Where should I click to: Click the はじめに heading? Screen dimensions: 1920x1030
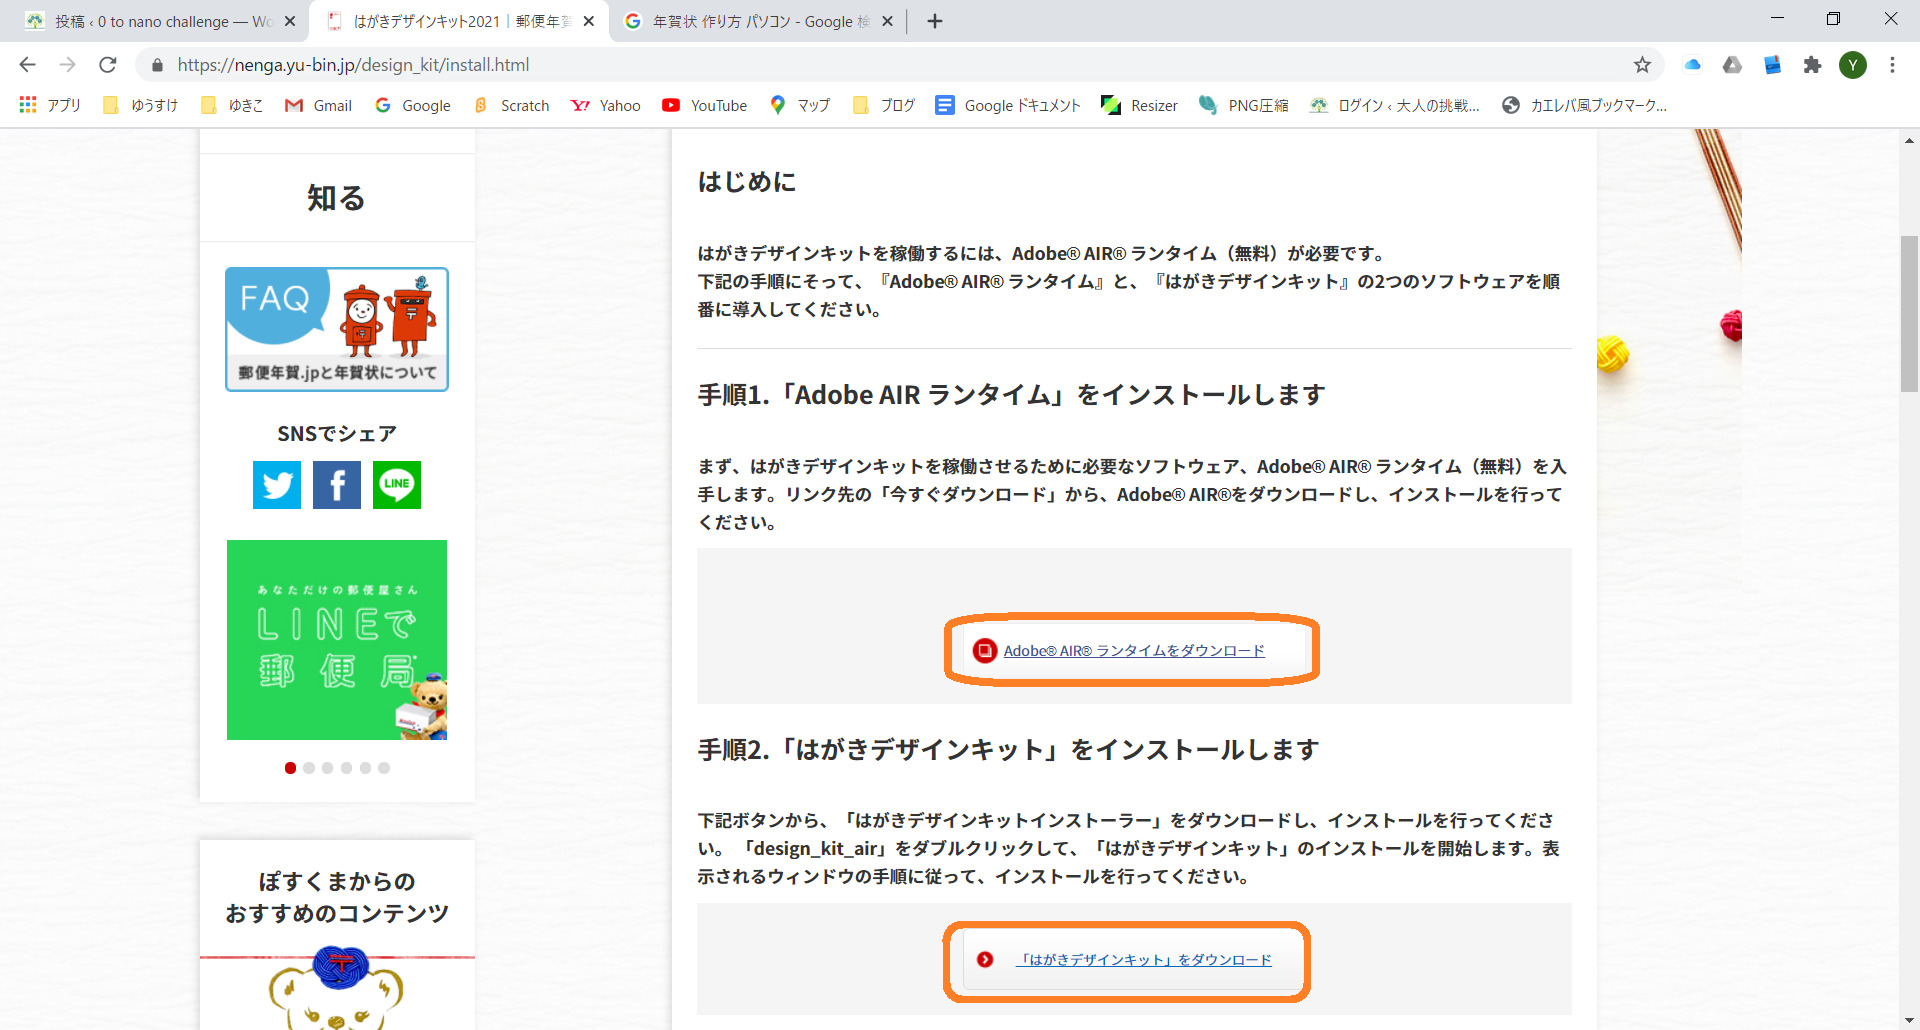pyautogui.click(x=747, y=182)
